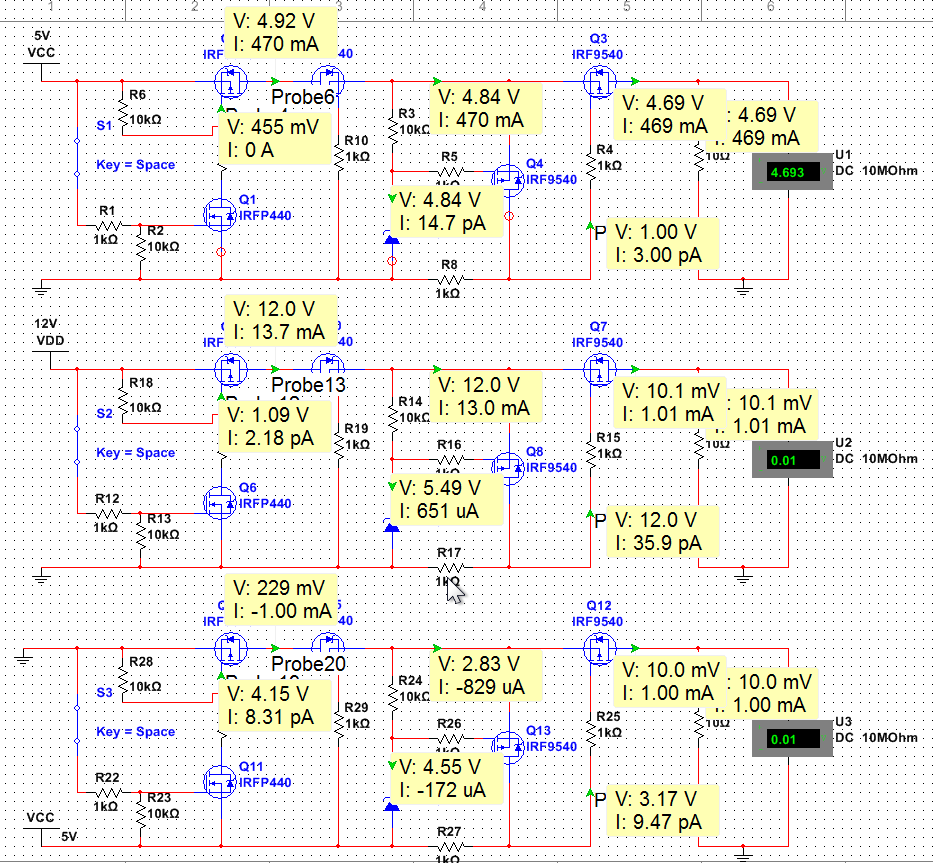The width and height of the screenshot is (933, 863).
Task: Select the R23 10kΩ resistor symbol
Action: point(140,814)
